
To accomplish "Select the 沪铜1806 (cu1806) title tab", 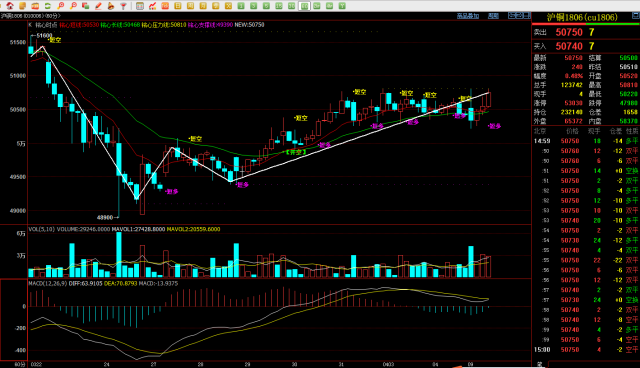I will pyautogui.click(x=582, y=17).
